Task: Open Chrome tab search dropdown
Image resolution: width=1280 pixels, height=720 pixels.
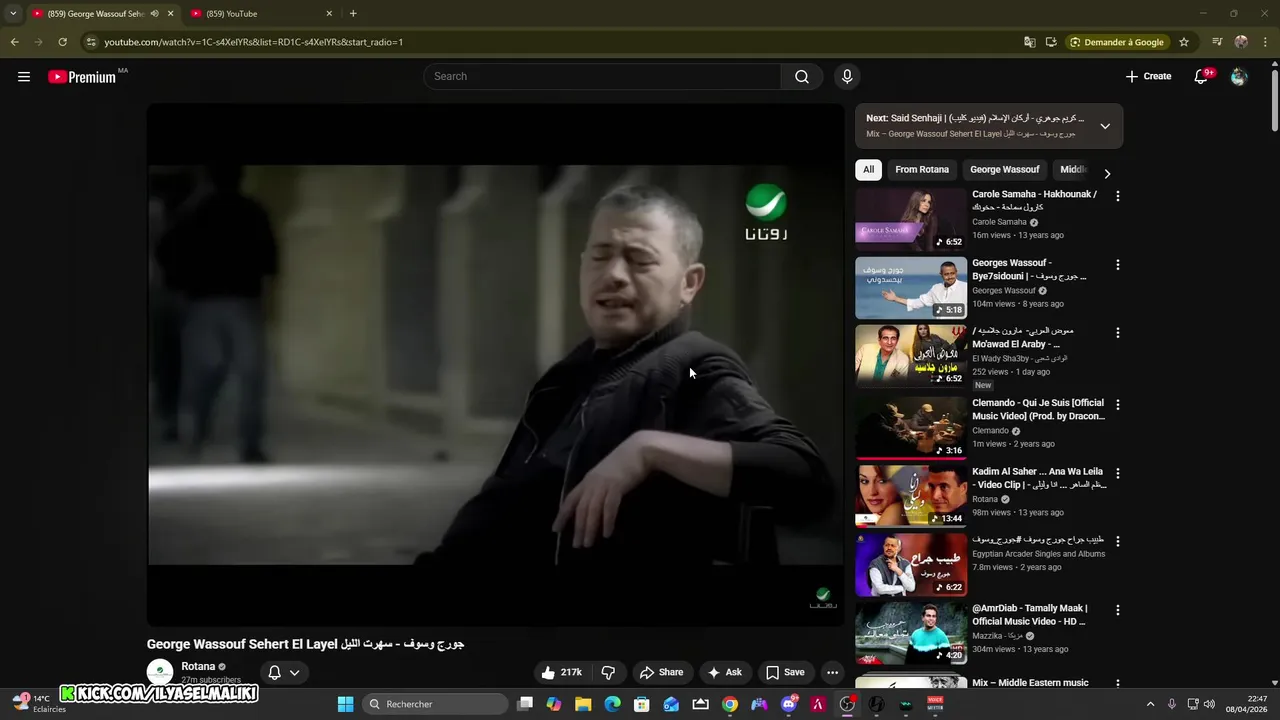Action: tap(13, 14)
